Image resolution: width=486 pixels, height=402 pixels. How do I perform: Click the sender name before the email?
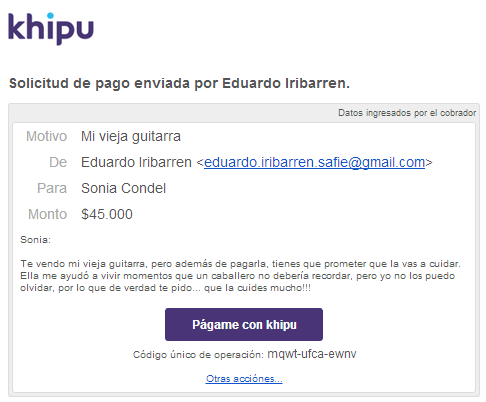tap(136, 162)
